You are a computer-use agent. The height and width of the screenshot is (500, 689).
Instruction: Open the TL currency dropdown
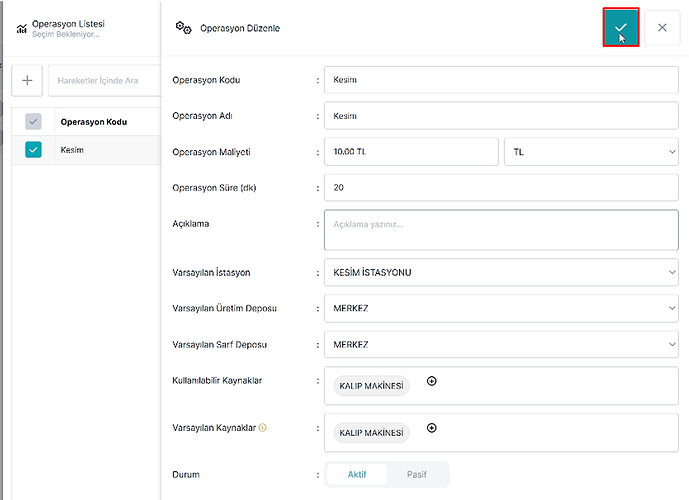pos(591,152)
